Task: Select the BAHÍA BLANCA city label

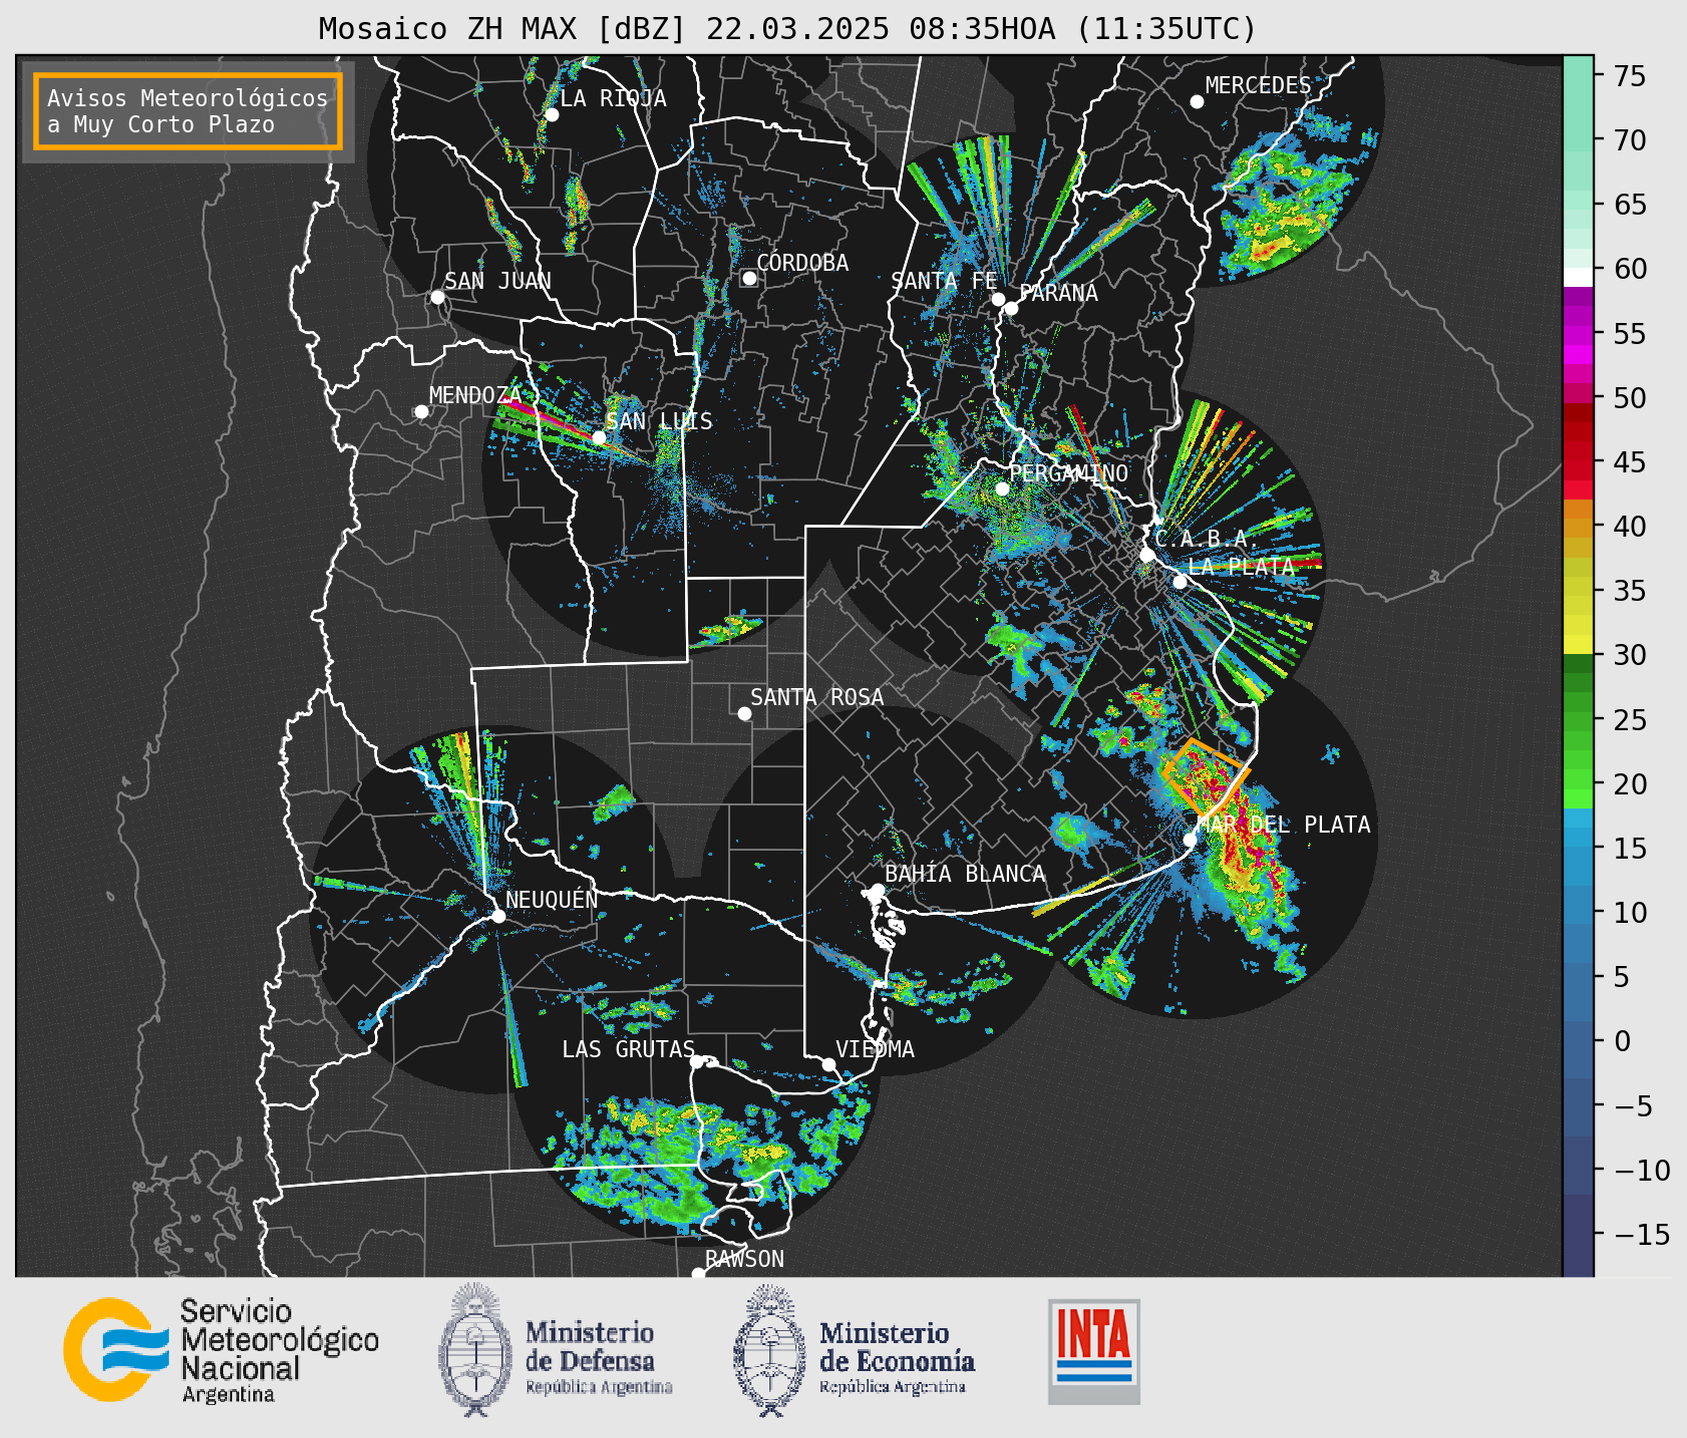Action: pos(965,874)
